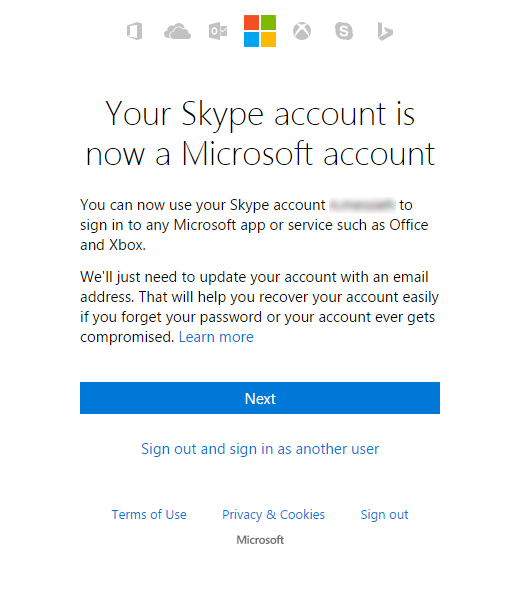Click the word compromised before Learn more
This screenshot has height=592, width=530.
tap(127, 337)
